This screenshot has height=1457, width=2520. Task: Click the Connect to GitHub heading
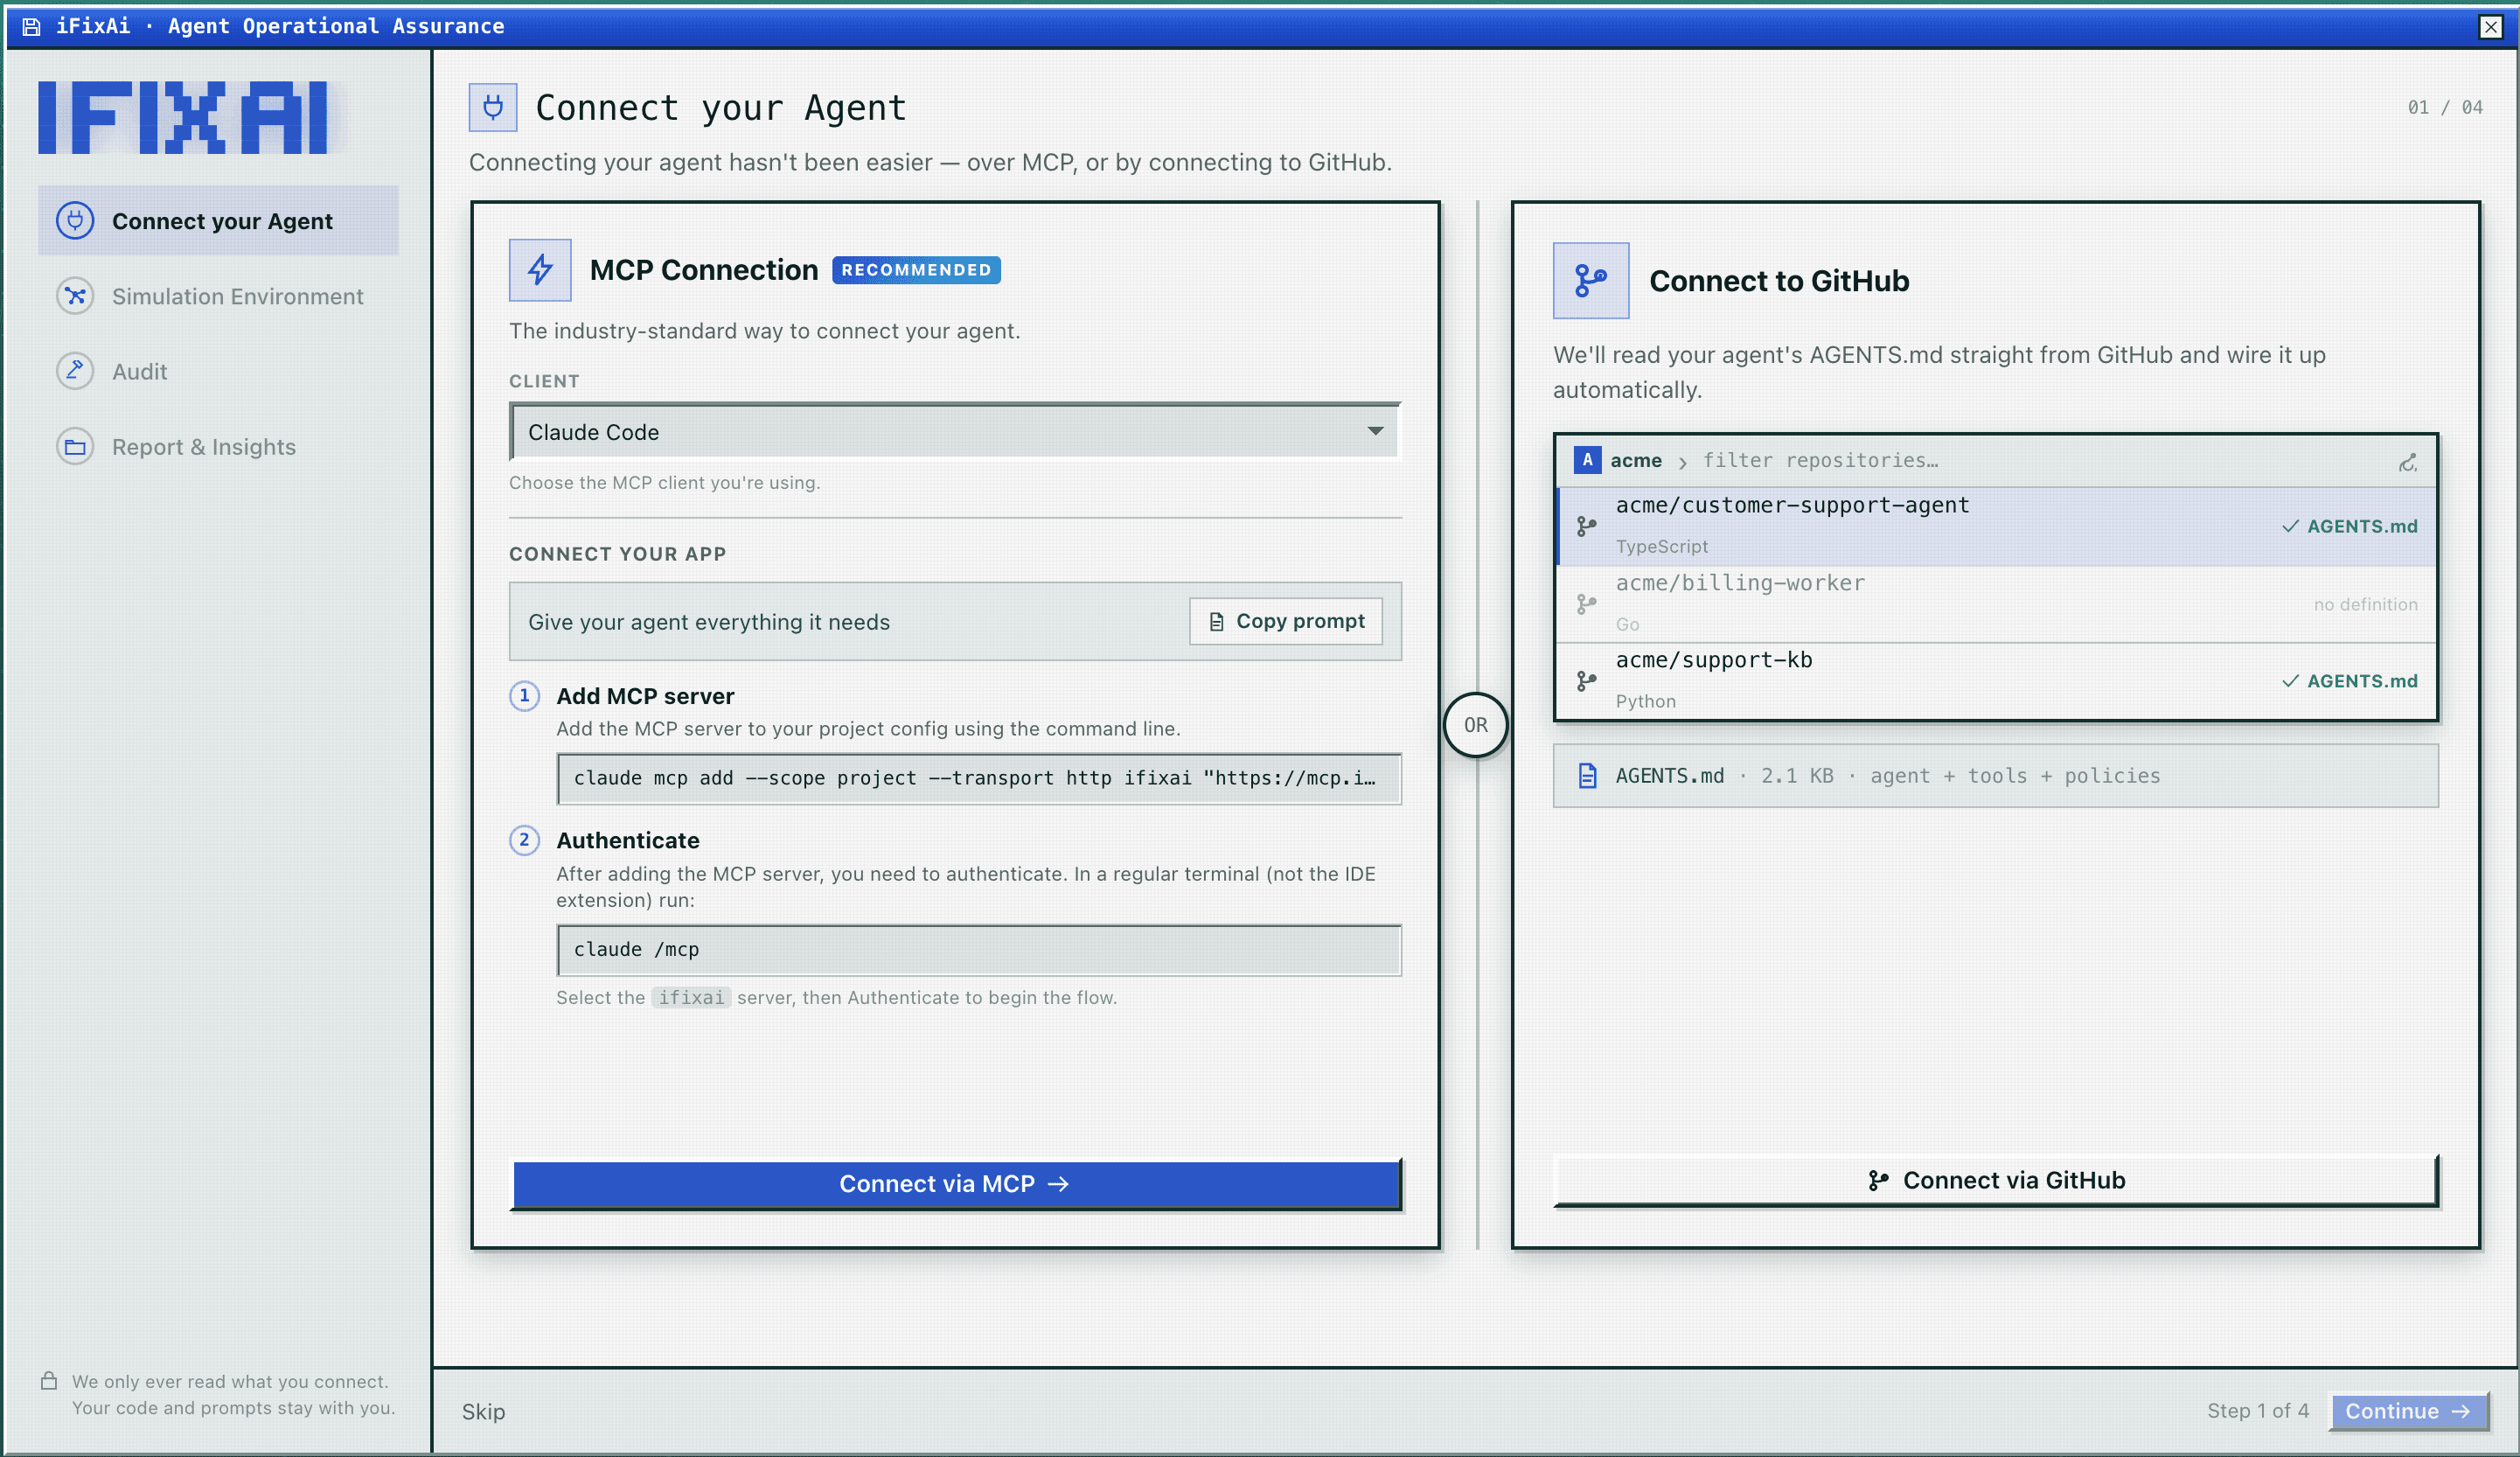1779,281
